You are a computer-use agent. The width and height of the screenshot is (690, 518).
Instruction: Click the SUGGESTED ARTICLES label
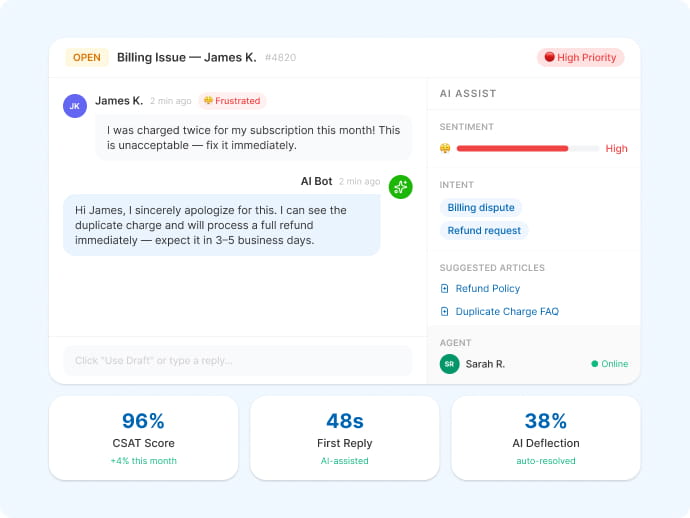(x=492, y=268)
